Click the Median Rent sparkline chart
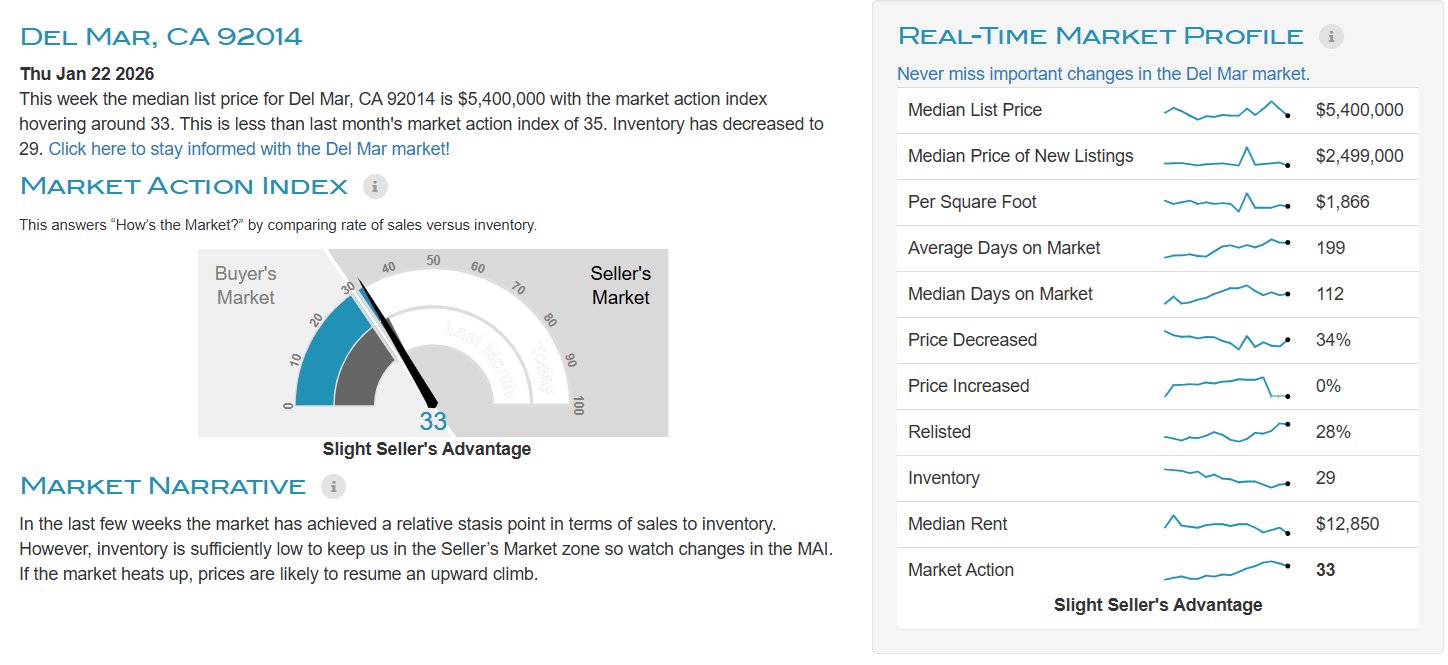This screenshot has height=665, width=1448. tap(1226, 524)
